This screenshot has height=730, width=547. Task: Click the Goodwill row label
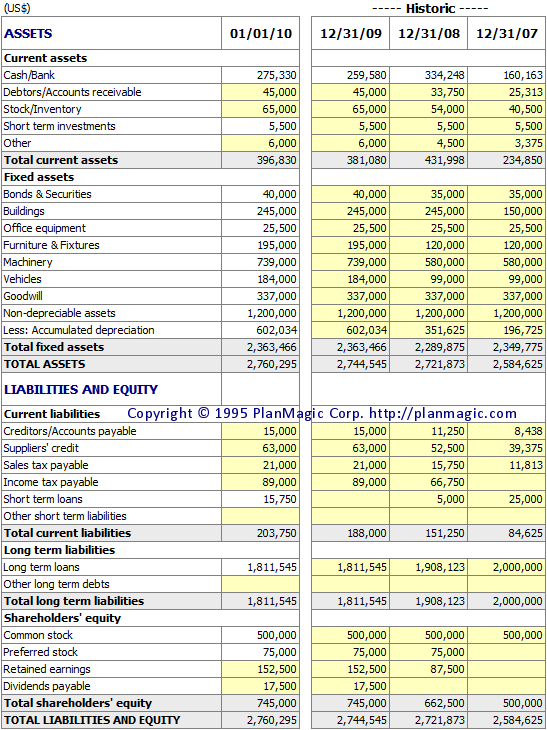point(23,296)
